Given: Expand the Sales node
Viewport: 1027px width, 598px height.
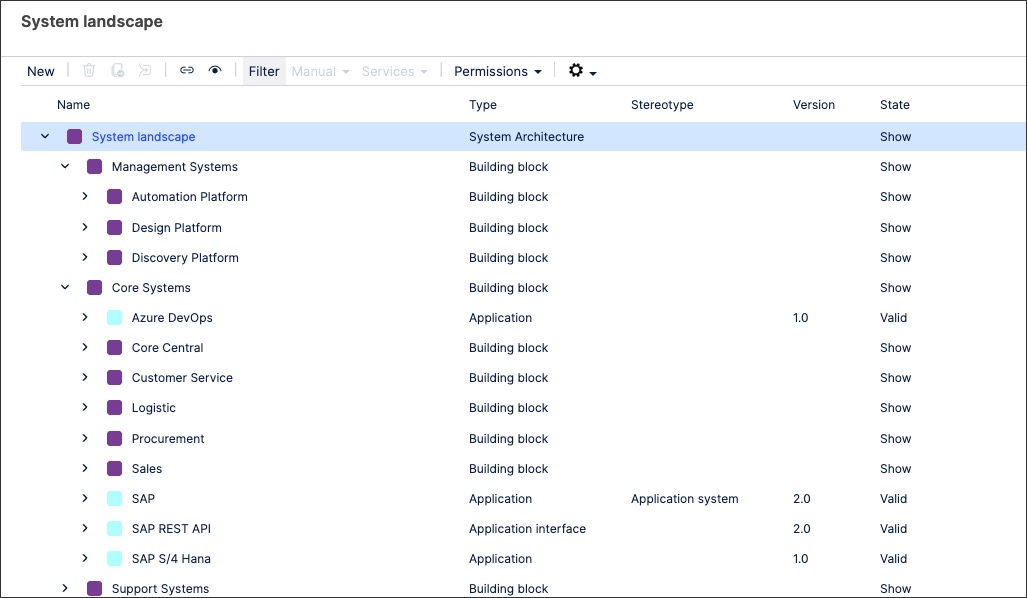Looking at the screenshot, I should tap(85, 468).
